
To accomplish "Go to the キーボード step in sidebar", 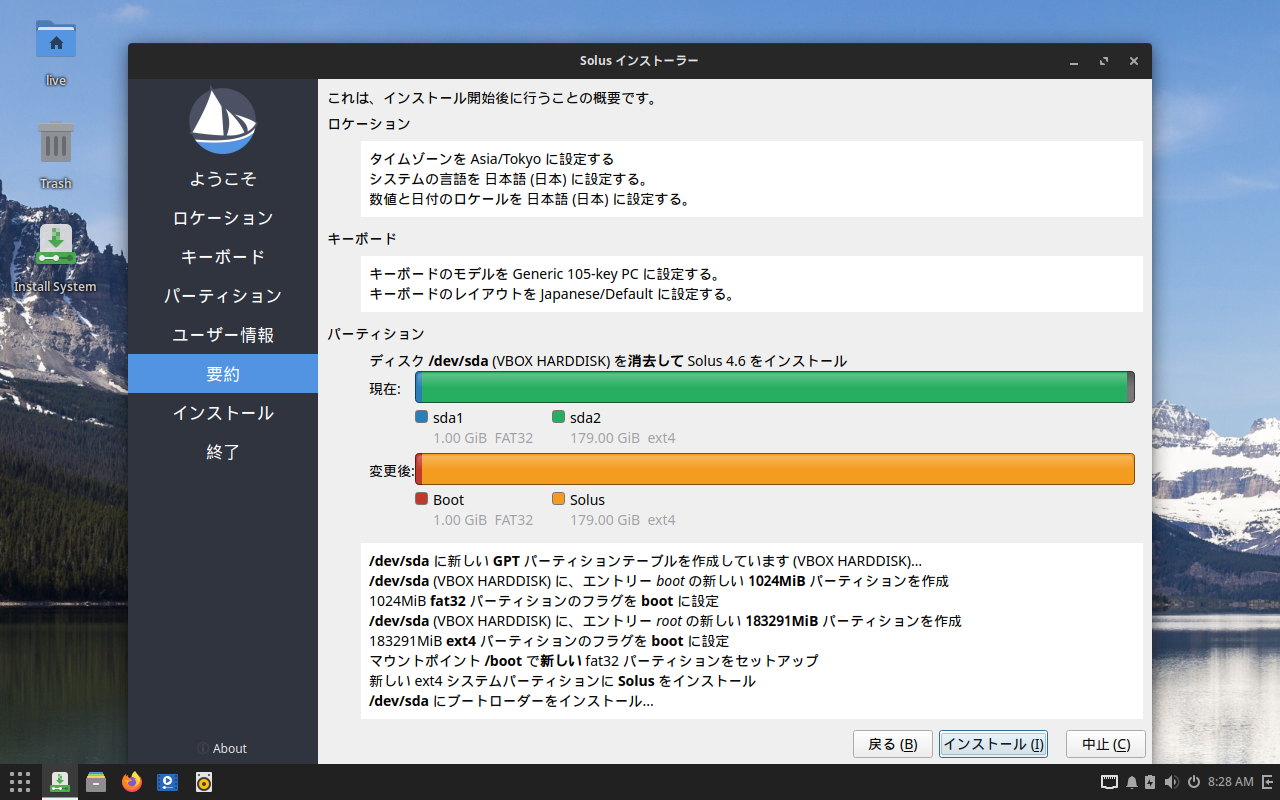I will tap(223, 257).
